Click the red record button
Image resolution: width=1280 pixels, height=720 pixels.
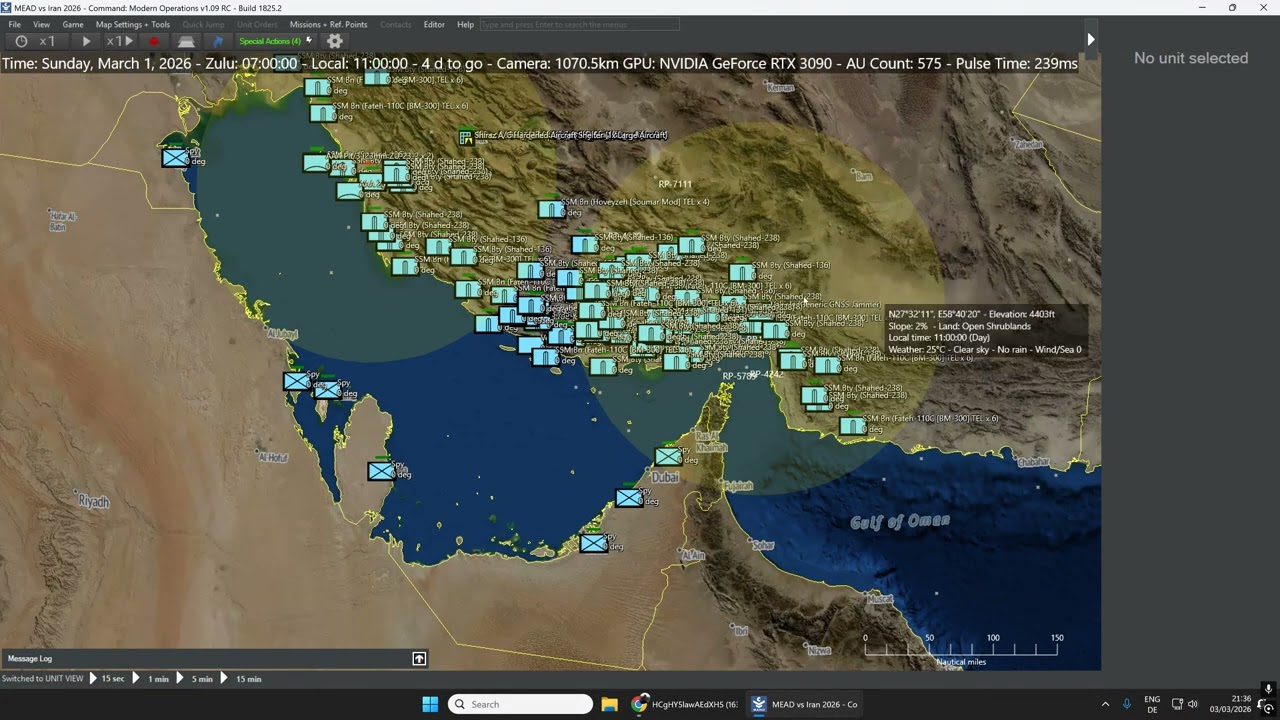154,41
